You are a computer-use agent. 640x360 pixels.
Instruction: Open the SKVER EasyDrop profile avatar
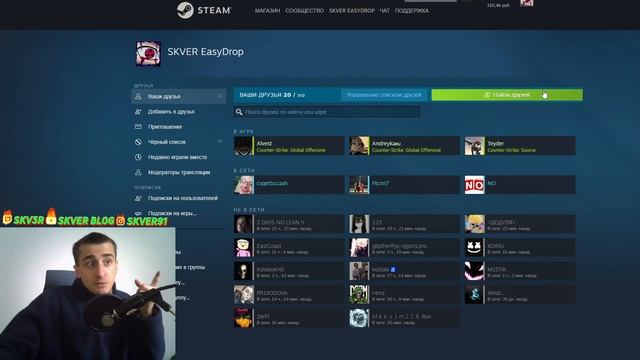tap(148, 53)
